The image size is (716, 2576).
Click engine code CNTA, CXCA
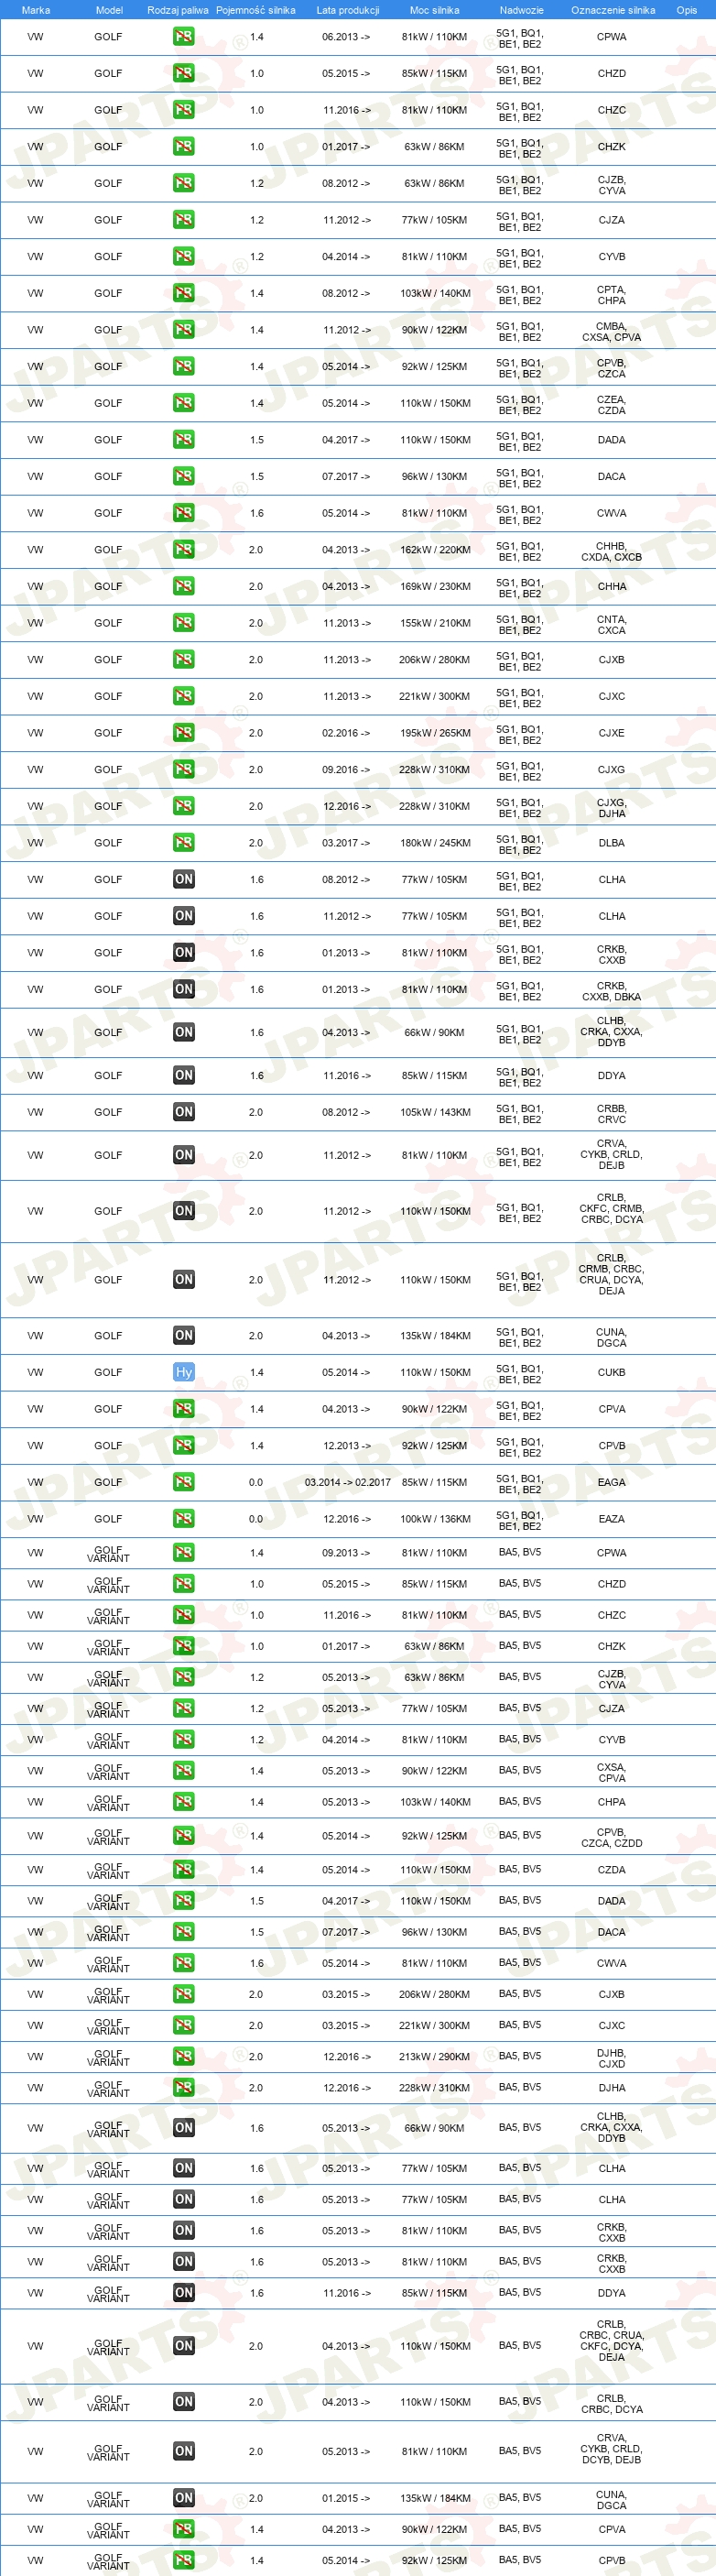point(612,625)
